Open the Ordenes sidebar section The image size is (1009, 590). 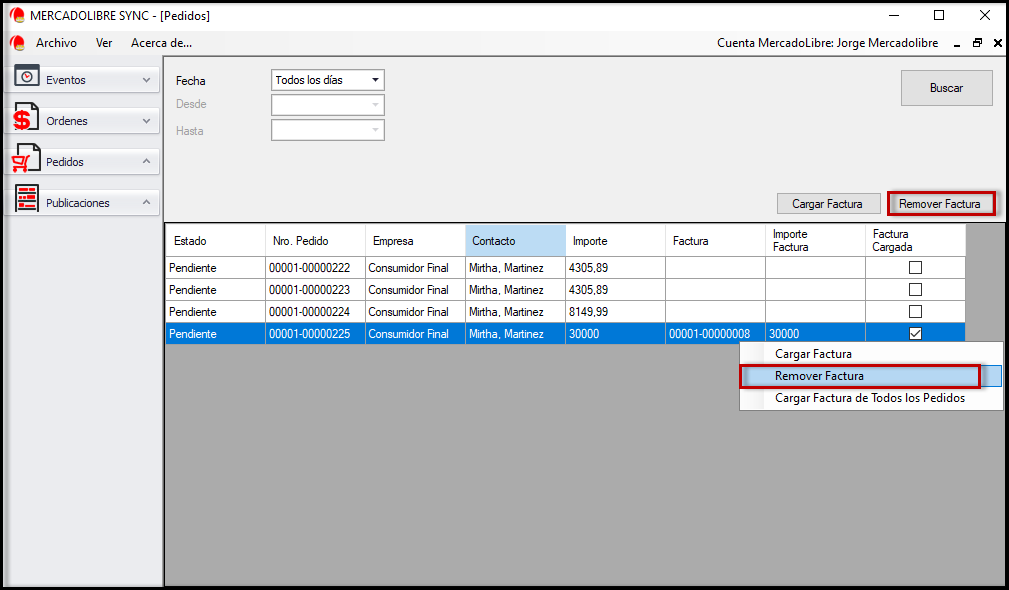click(x=82, y=121)
